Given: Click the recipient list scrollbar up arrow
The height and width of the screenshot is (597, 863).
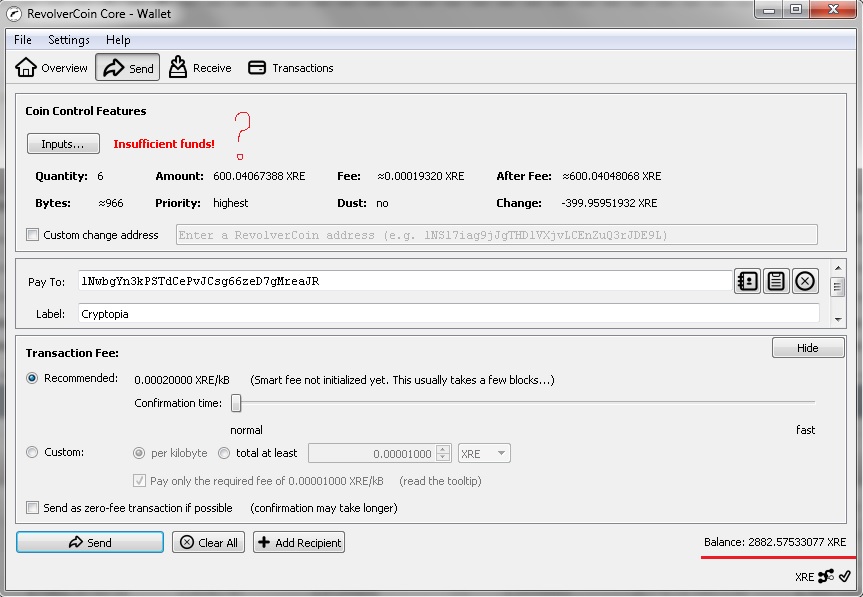Looking at the screenshot, I should (x=838, y=268).
